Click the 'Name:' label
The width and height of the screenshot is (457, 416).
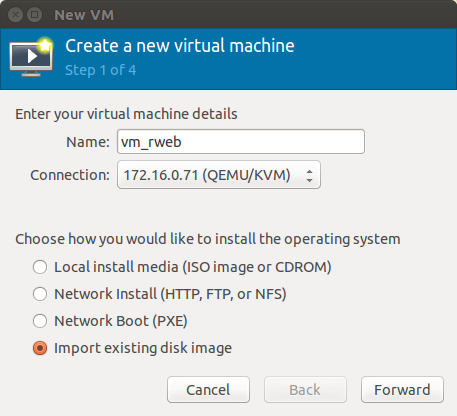88,142
